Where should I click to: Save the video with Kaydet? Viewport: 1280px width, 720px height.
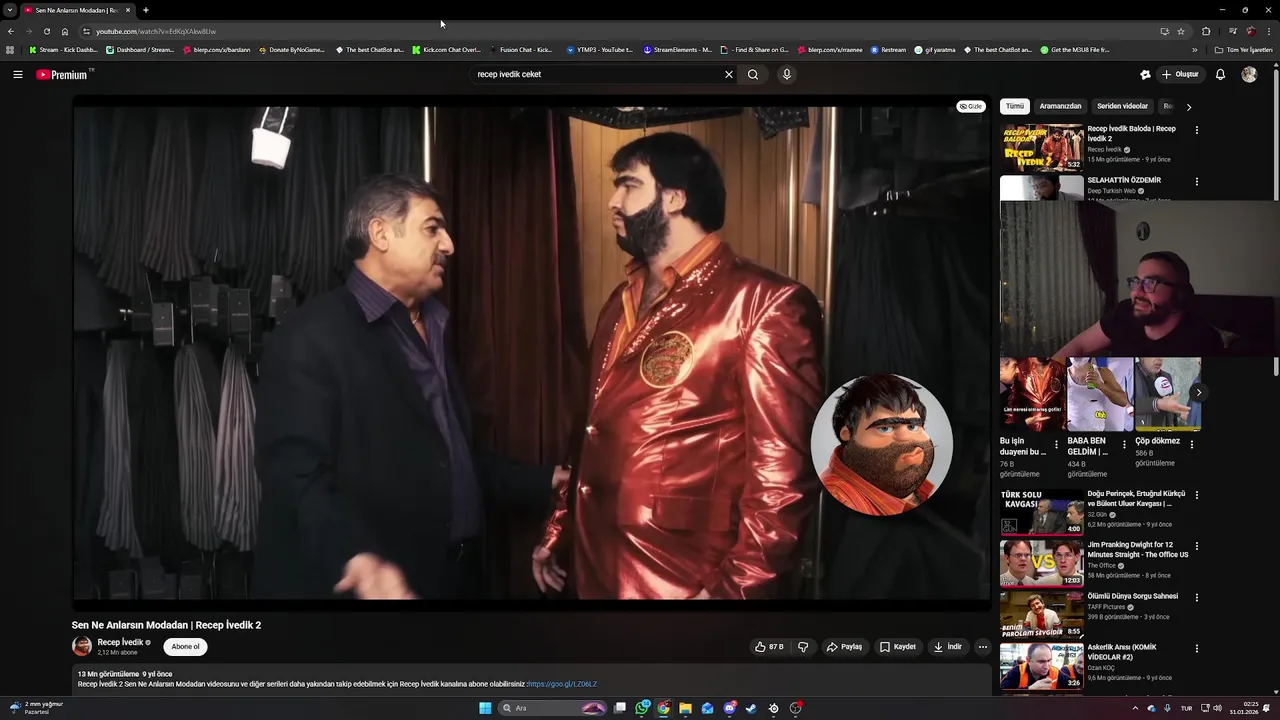[x=898, y=647]
